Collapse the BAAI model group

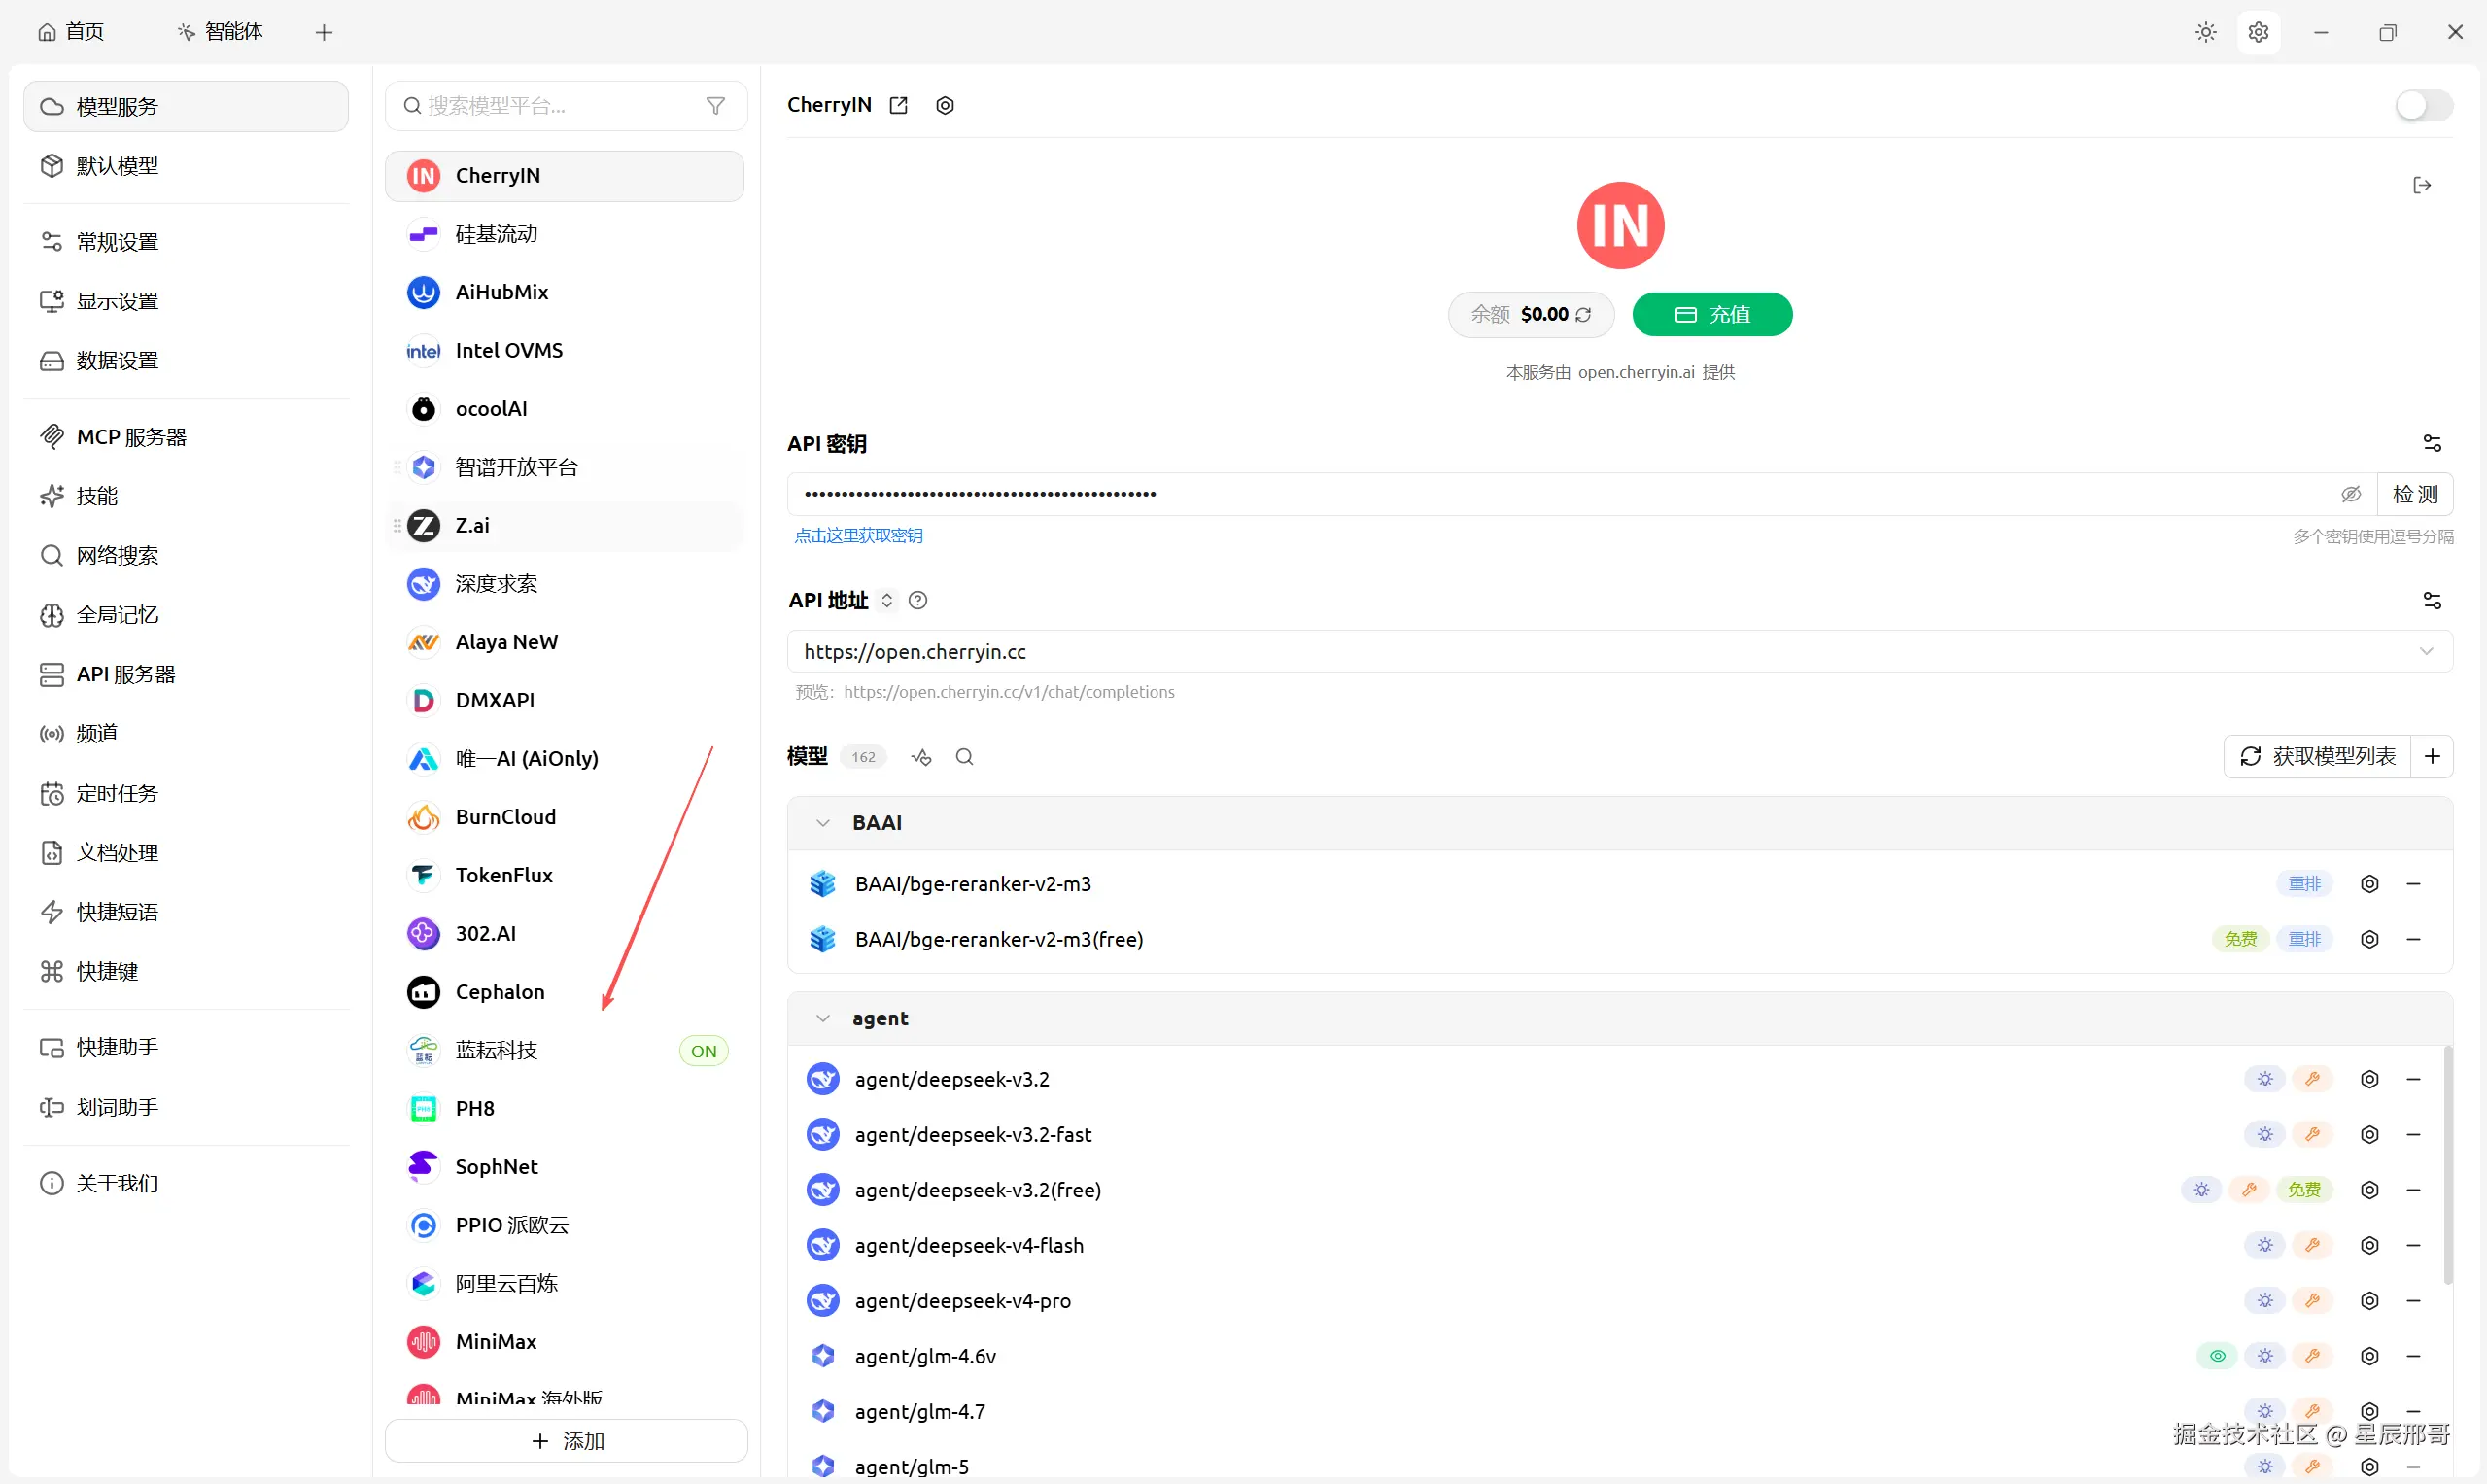point(823,823)
